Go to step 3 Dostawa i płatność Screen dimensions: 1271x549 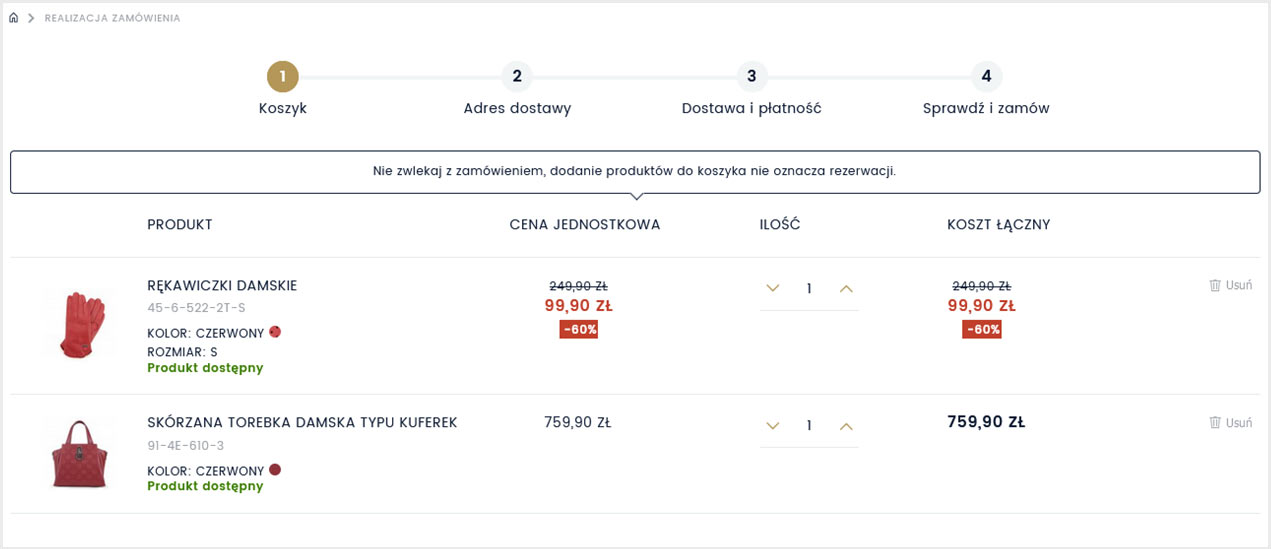pos(751,76)
